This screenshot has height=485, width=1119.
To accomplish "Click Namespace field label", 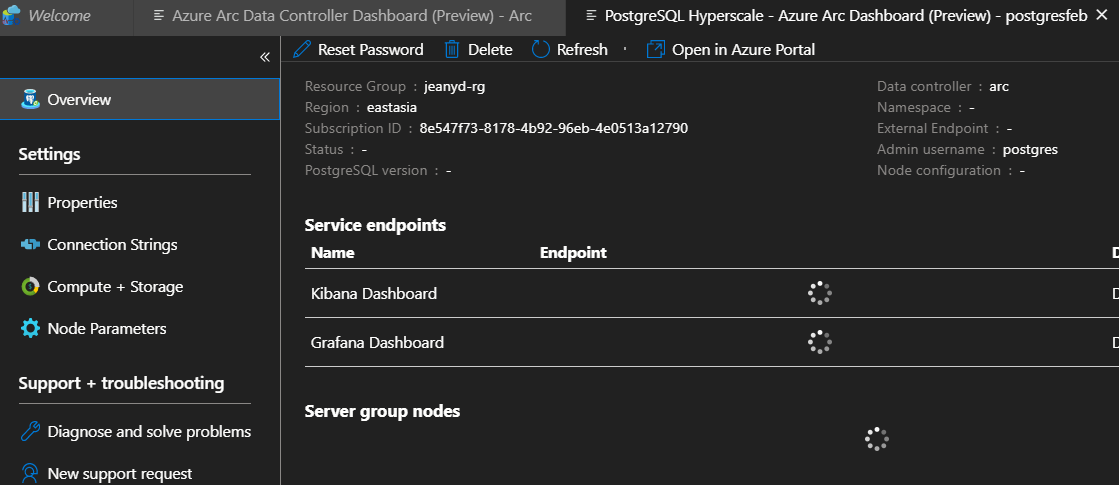I will [914, 108].
